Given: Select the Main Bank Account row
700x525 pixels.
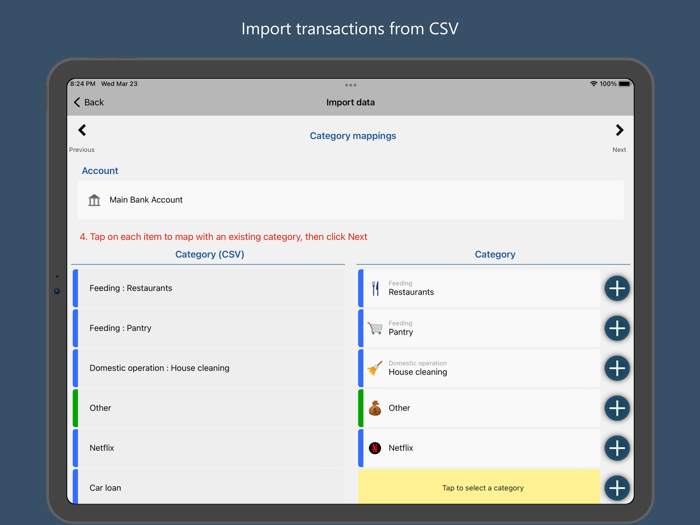Looking at the screenshot, I should point(350,200).
